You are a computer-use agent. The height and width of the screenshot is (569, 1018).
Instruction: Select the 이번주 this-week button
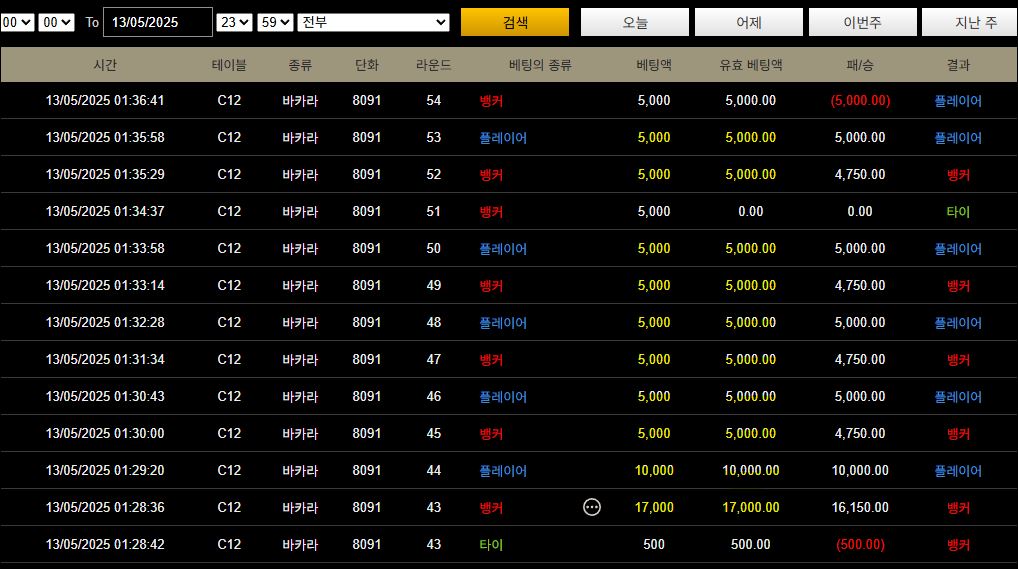coord(863,22)
